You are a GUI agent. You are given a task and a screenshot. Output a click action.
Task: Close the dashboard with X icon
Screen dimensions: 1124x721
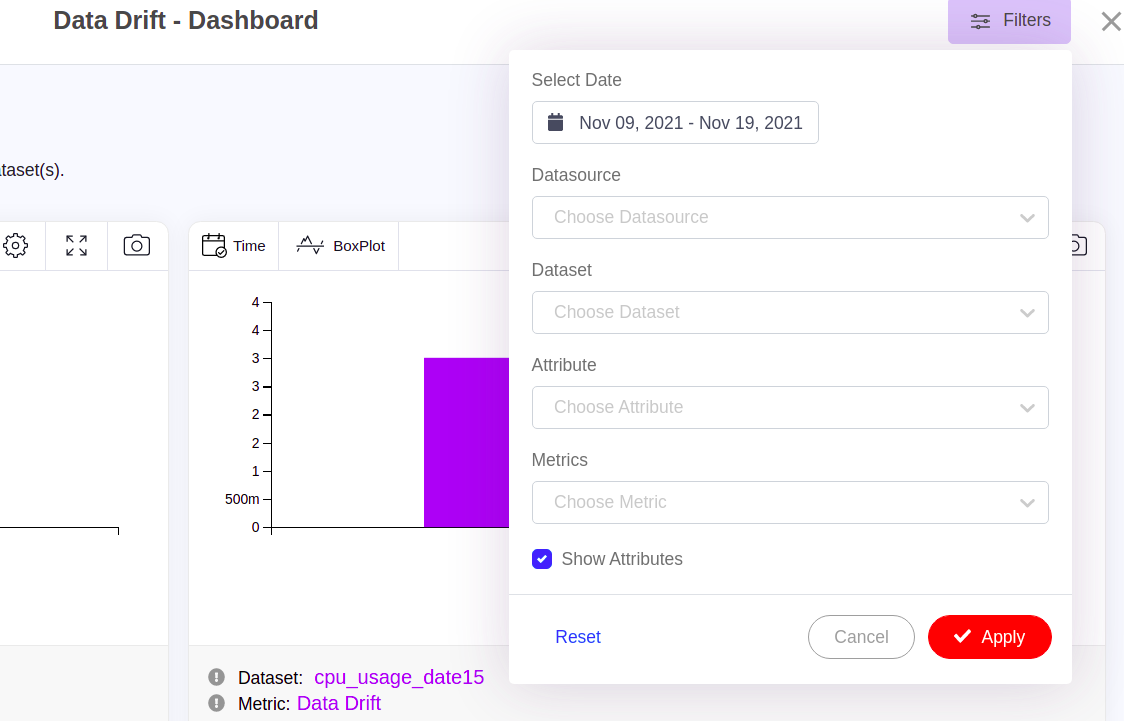tap(1110, 21)
